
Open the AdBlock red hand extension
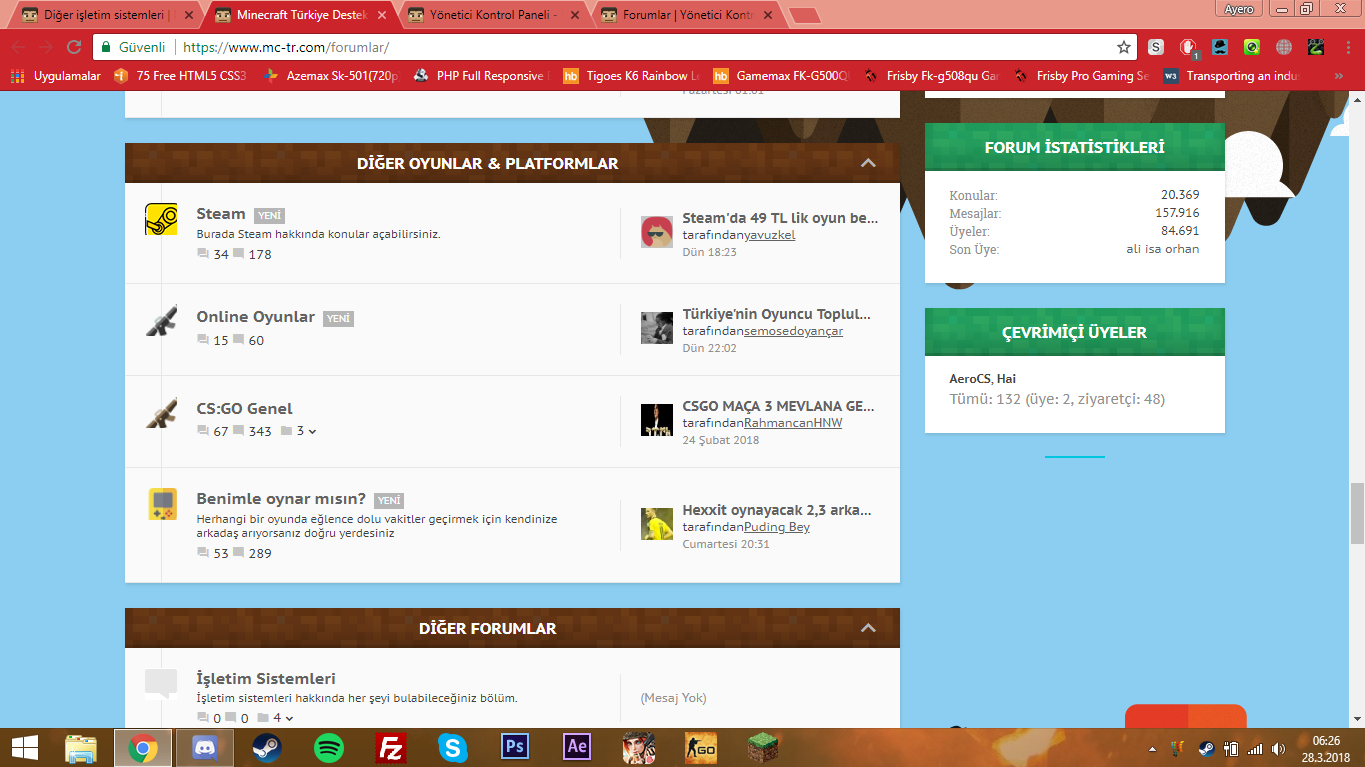[x=1188, y=47]
